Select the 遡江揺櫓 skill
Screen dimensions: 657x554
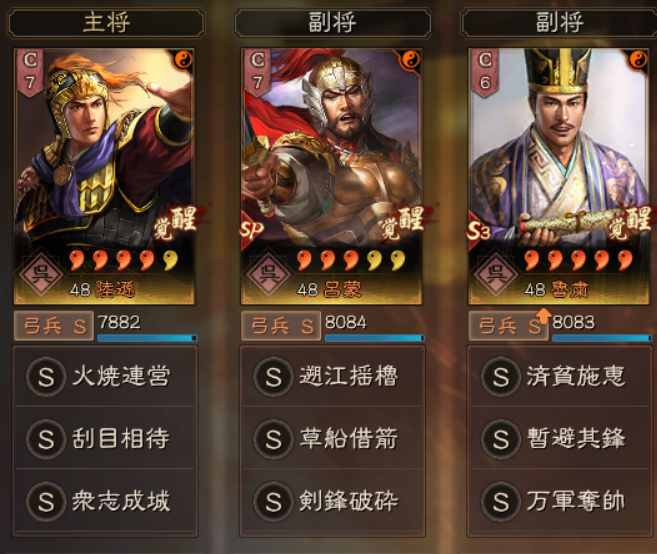pyautogui.click(x=332, y=376)
